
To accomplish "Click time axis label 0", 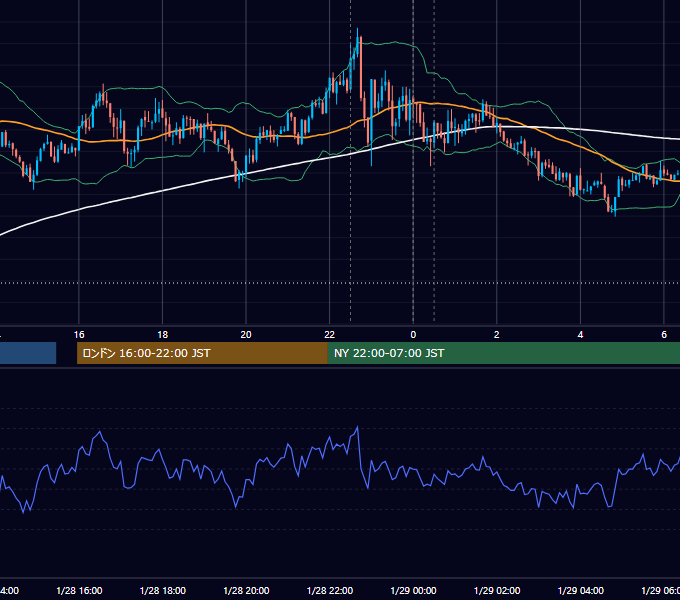I will pos(413,335).
